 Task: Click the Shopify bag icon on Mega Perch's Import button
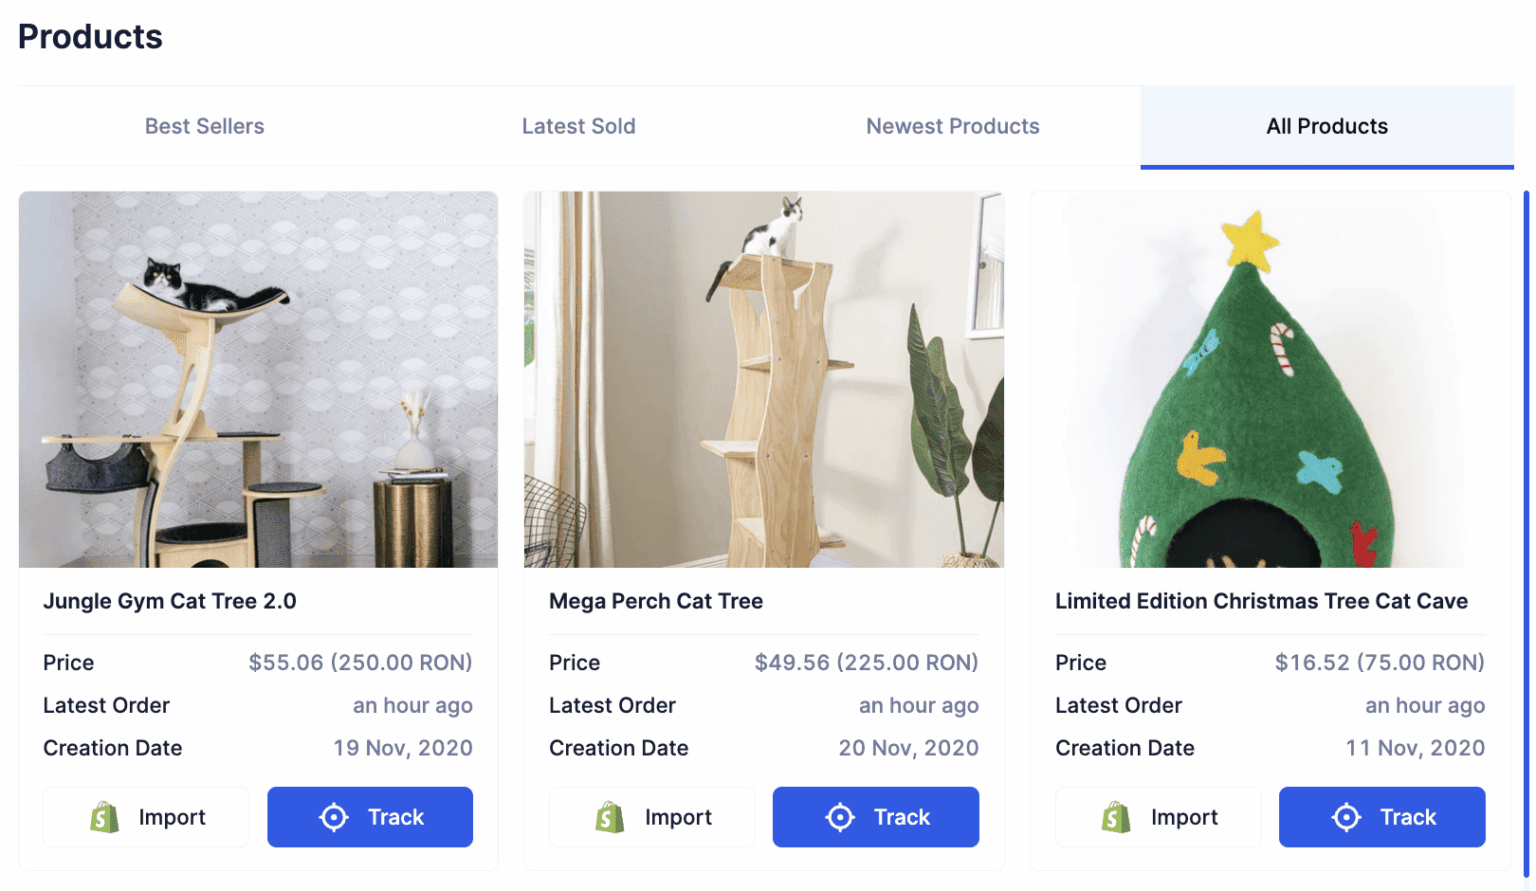coord(608,817)
